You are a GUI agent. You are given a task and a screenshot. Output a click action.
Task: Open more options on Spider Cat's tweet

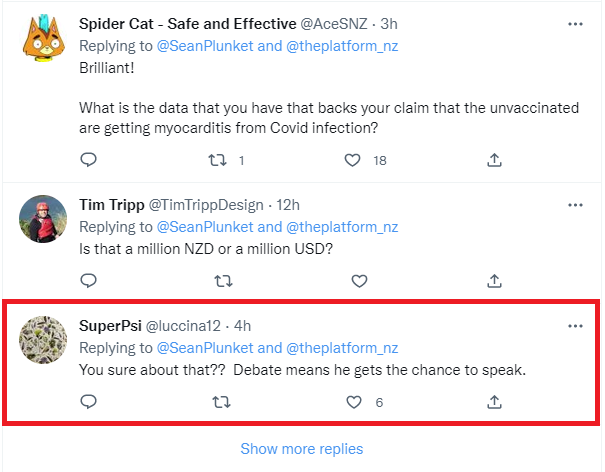point(575,23)
